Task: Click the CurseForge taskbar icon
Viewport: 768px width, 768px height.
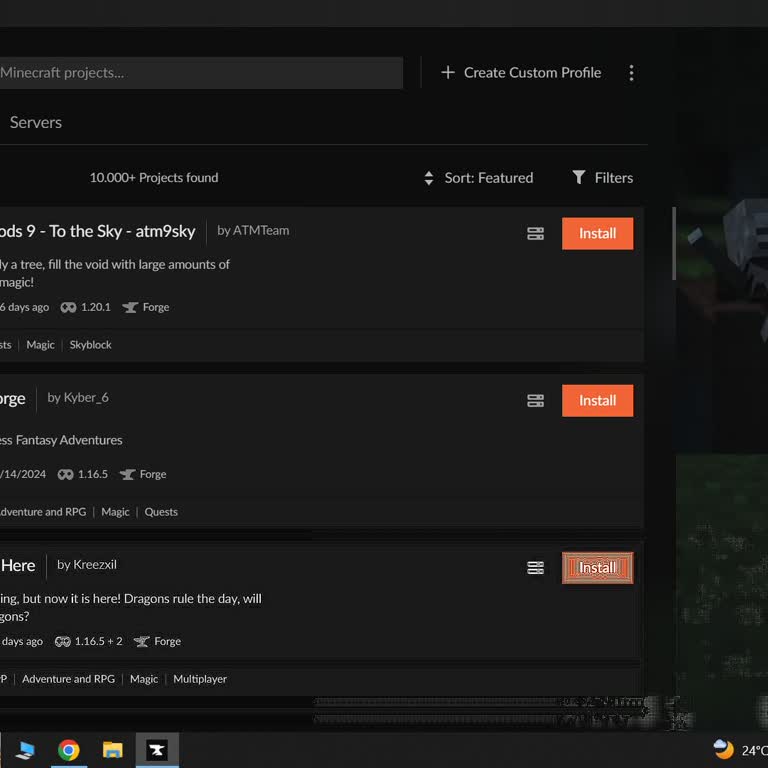Action: click(x=157, y=750)
